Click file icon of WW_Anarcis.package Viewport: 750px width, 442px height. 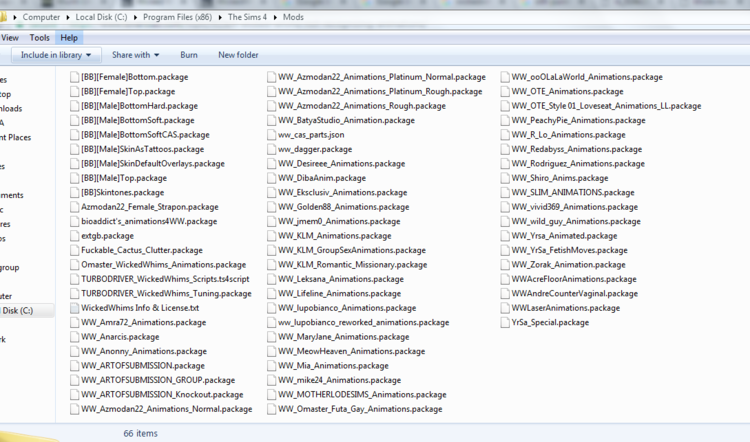pos(74,337)
